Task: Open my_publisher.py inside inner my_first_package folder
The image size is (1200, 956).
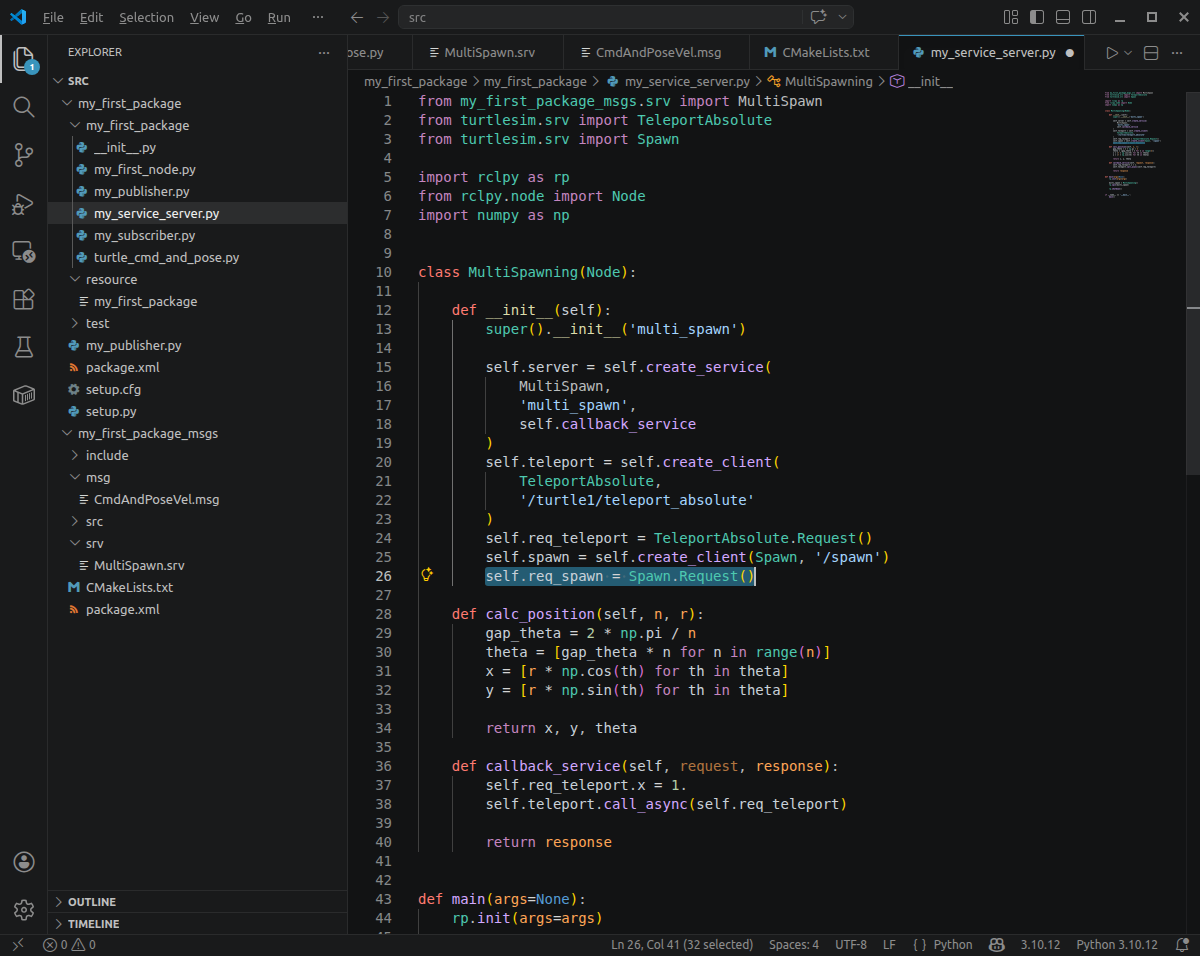Action: click(141, 191)
